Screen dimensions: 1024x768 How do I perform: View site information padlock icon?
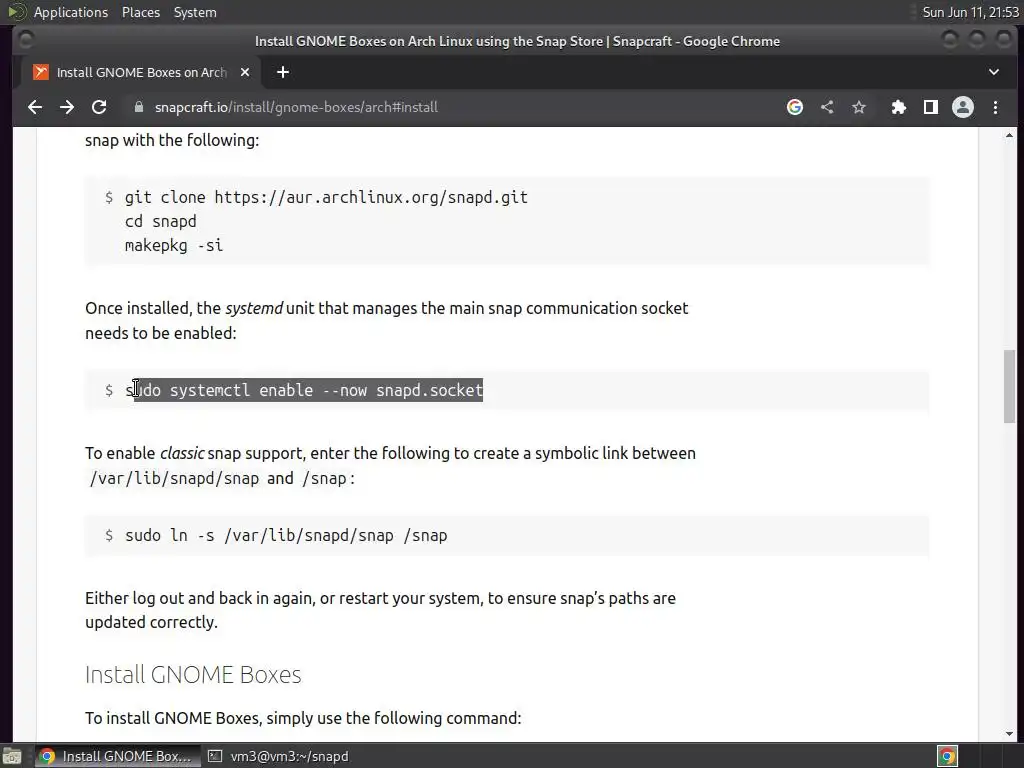pyautogui.click(x=138, y=107)
